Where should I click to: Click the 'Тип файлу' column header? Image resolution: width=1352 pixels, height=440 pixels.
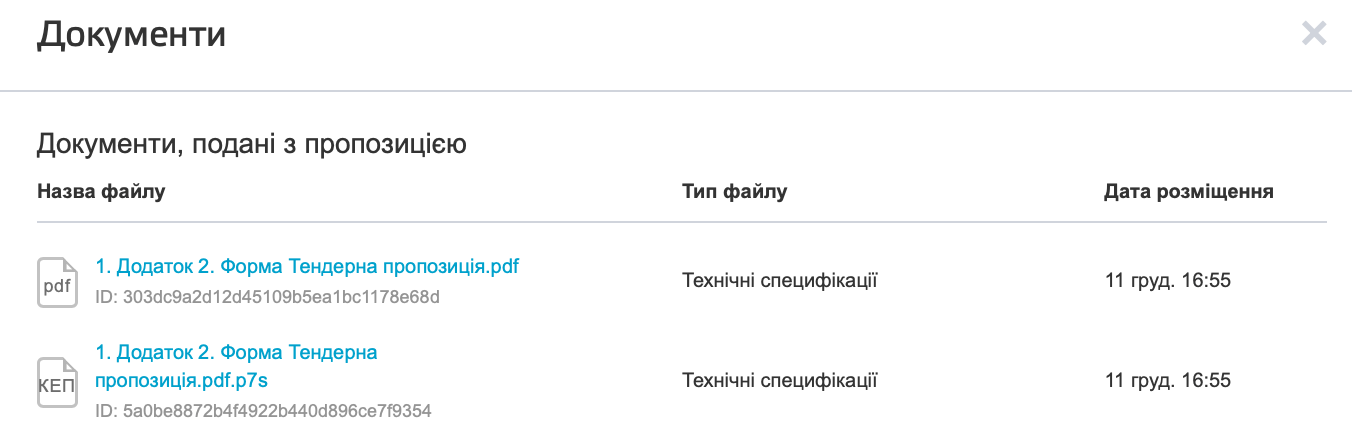(x=734, y=191)
